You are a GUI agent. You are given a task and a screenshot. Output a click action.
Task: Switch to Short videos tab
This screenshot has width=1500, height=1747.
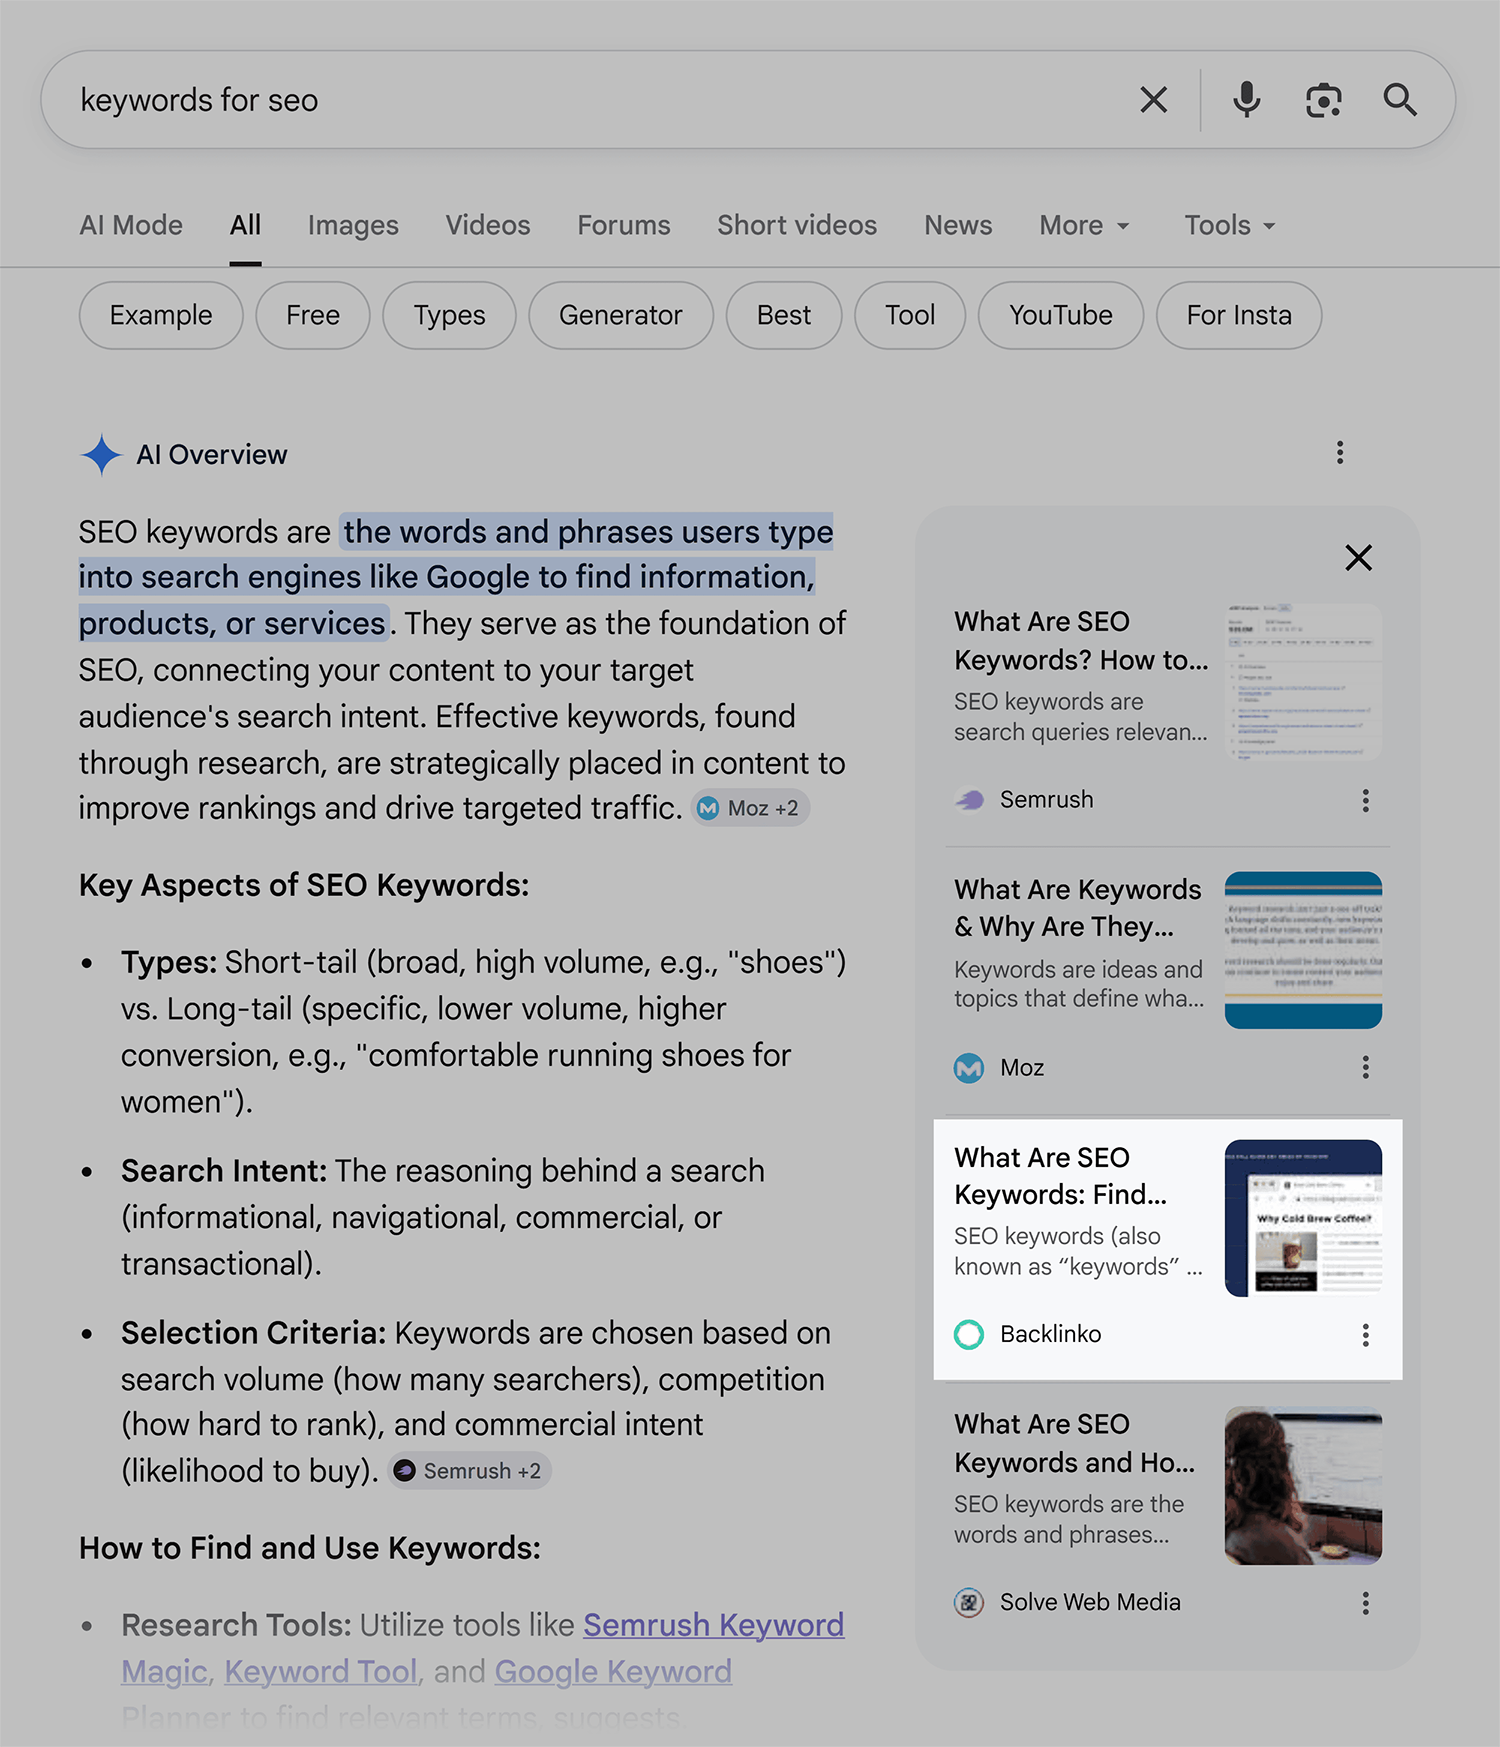point(797,226)
